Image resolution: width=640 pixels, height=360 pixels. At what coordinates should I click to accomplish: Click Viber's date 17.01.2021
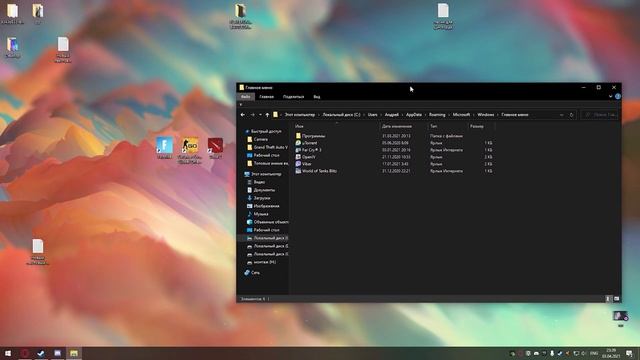tap(395, 164)
